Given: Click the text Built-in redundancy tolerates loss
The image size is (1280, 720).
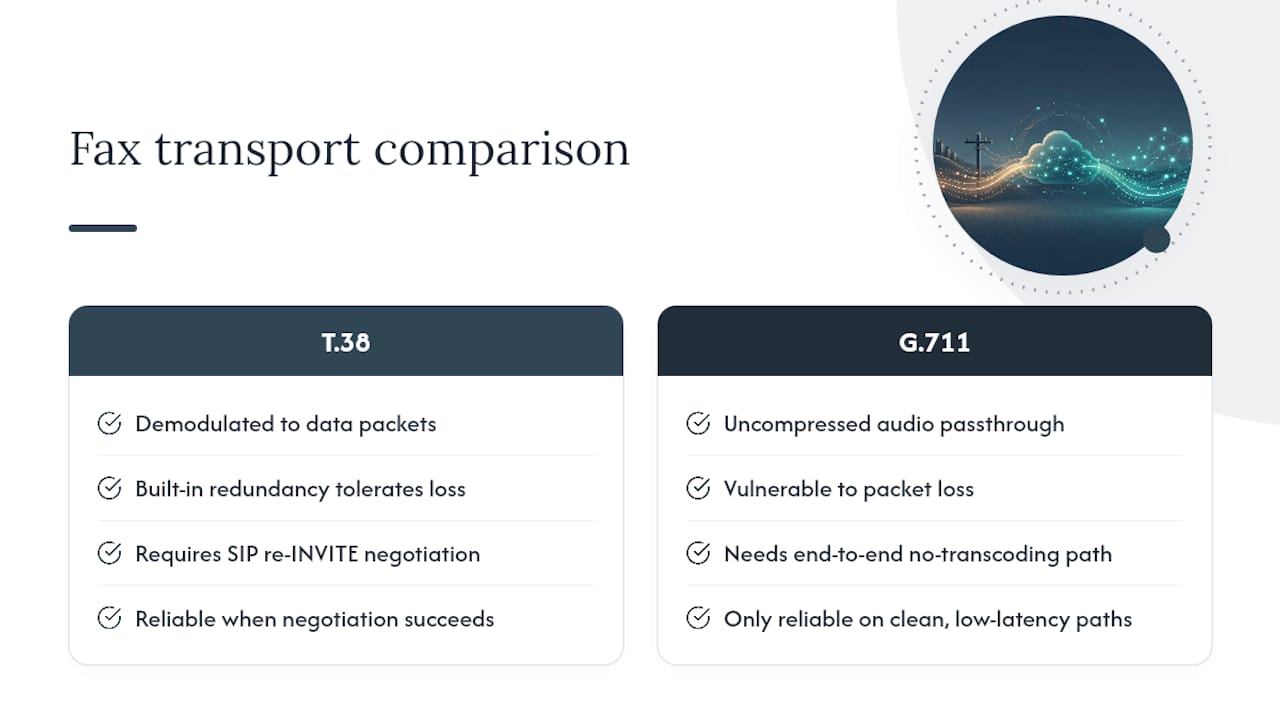Looking at the screenshot, I should [301, 489].
